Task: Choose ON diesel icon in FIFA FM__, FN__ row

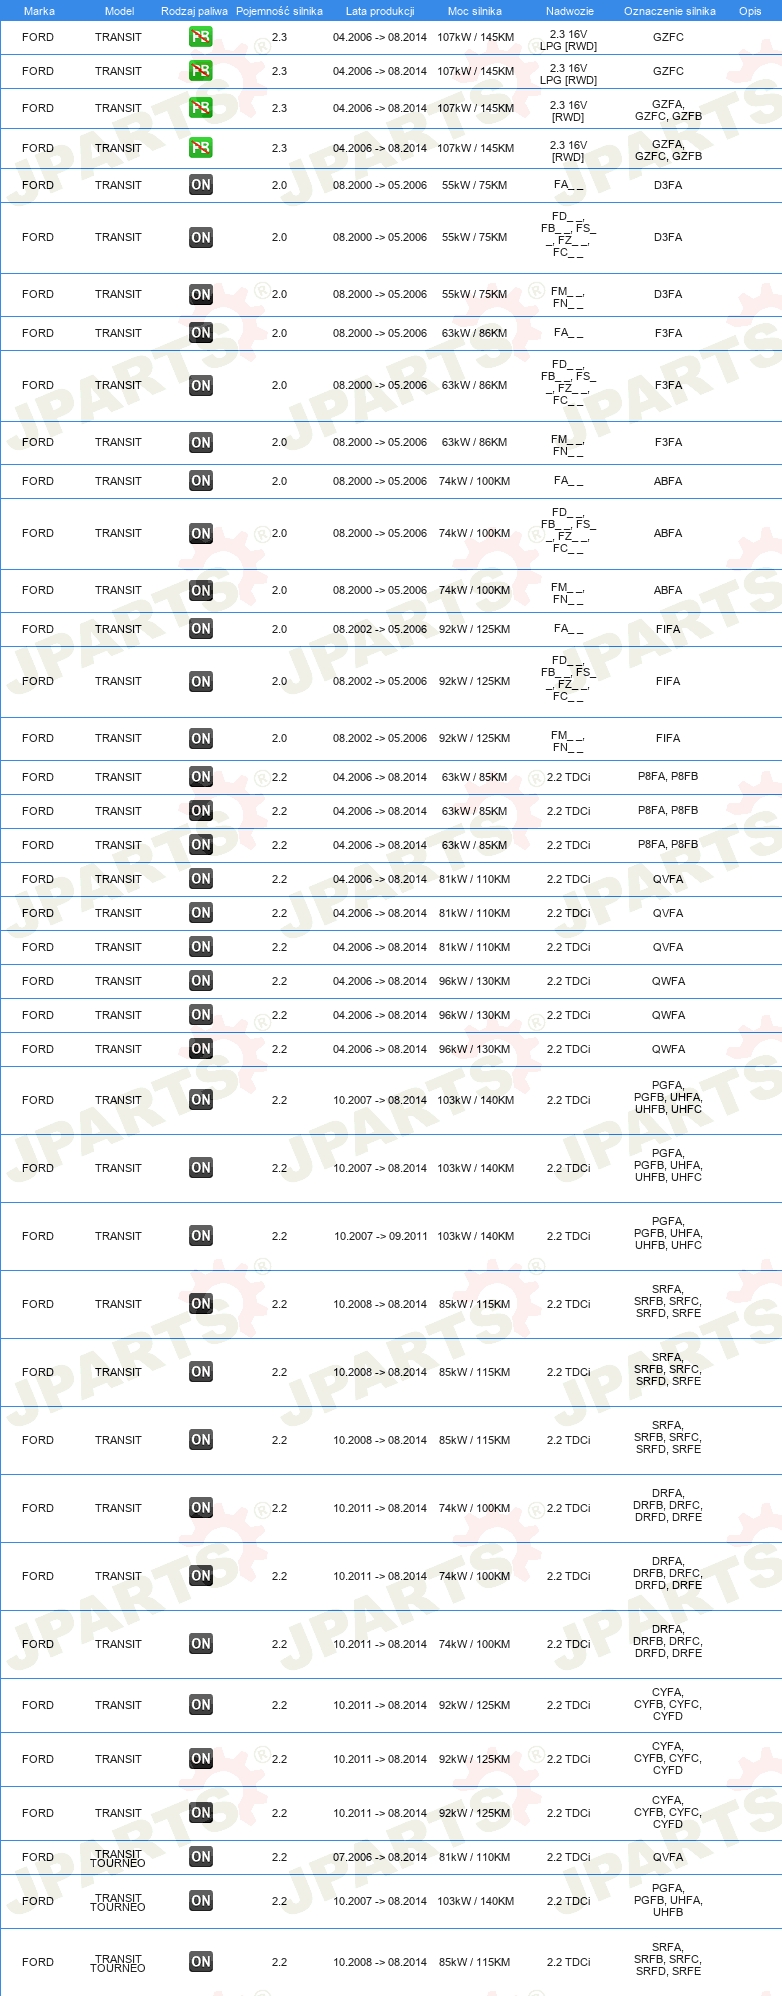Action: coord(201,738)
